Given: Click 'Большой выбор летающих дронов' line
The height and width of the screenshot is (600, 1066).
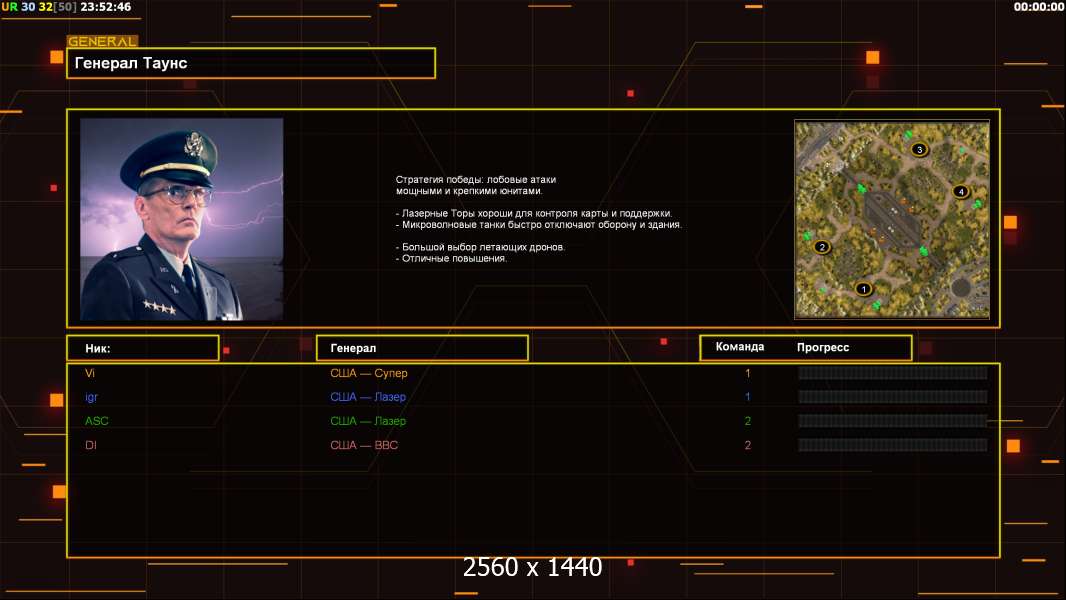Looking at the screenshot, I should (x=480, y=247).
